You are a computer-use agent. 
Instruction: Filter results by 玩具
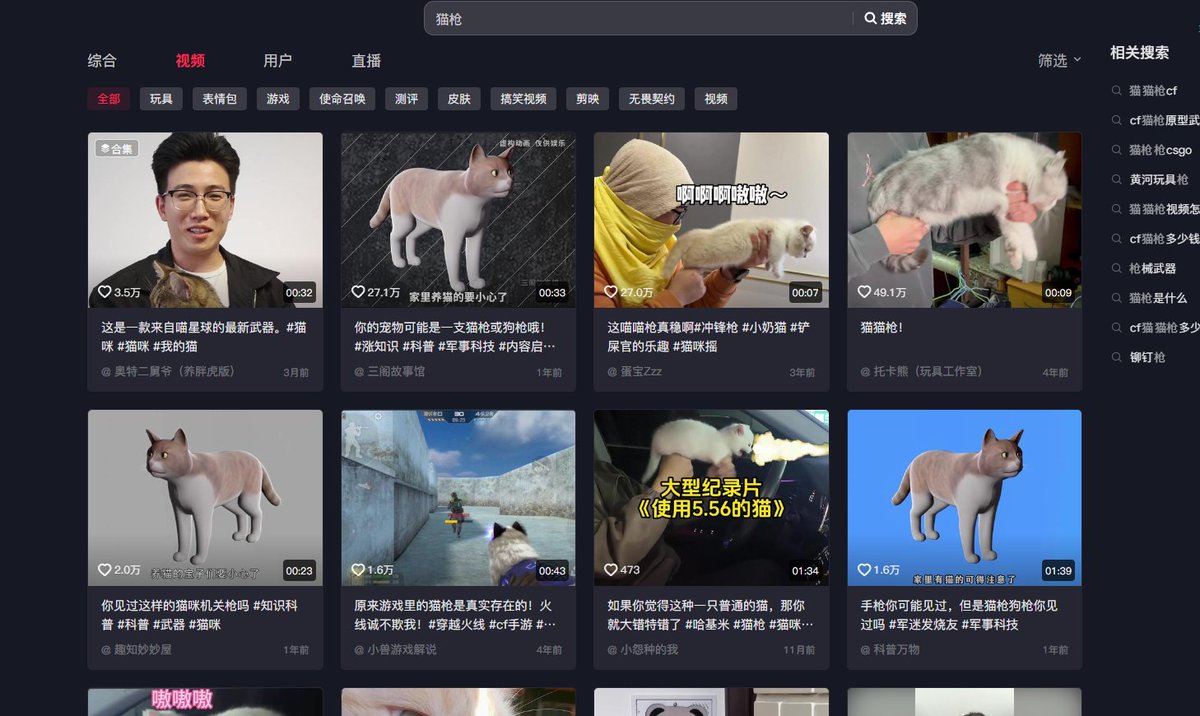[x=161, y=99]
